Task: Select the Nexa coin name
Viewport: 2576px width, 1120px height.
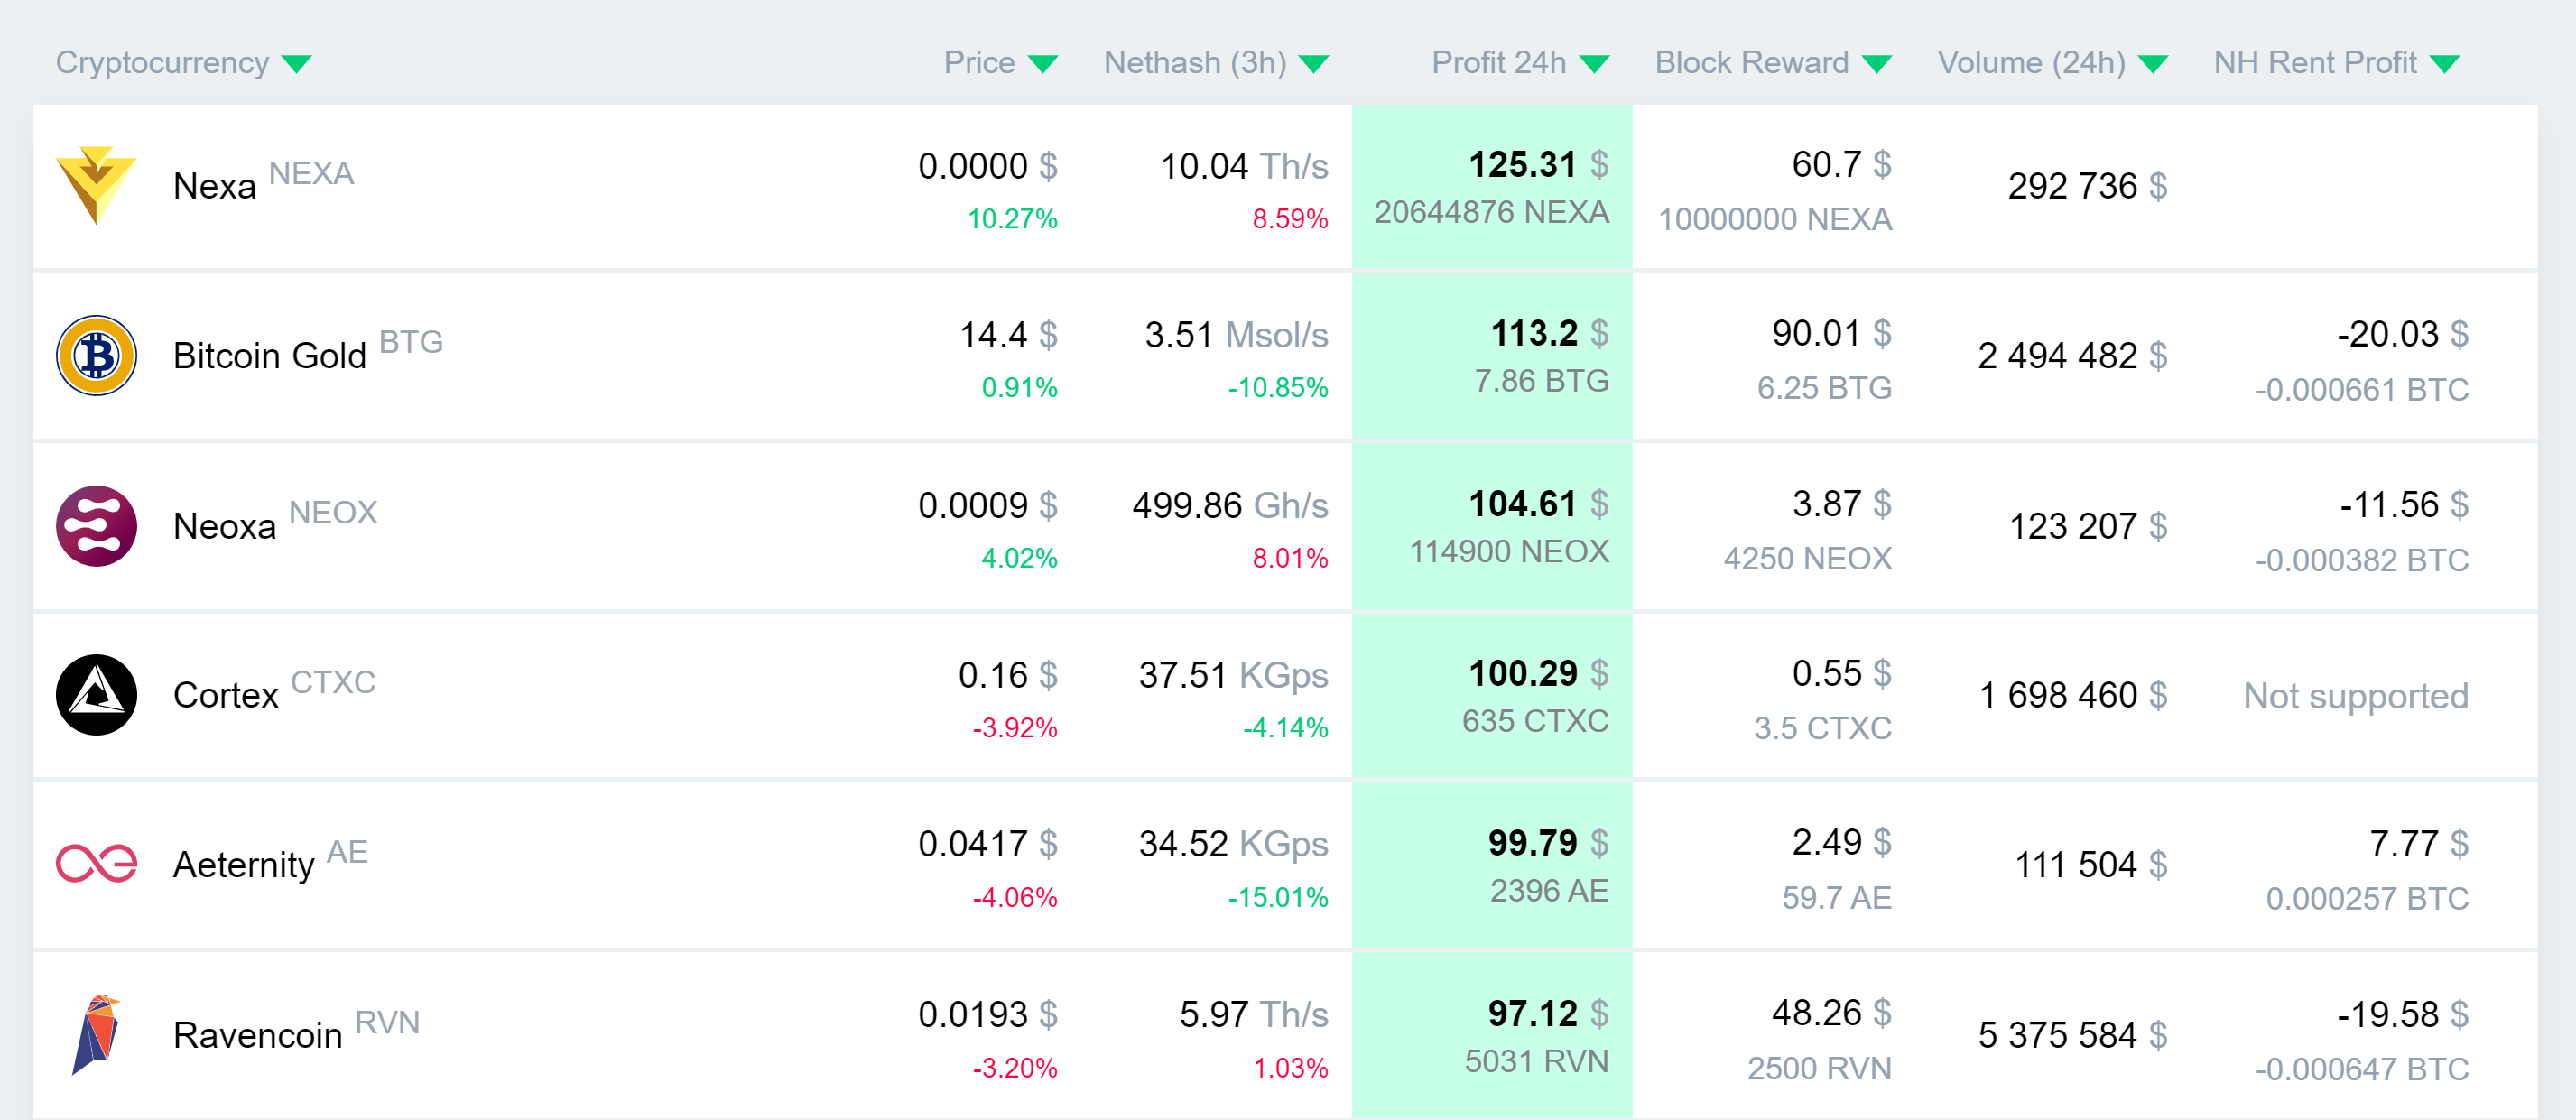Action: [x=213, y=185]
